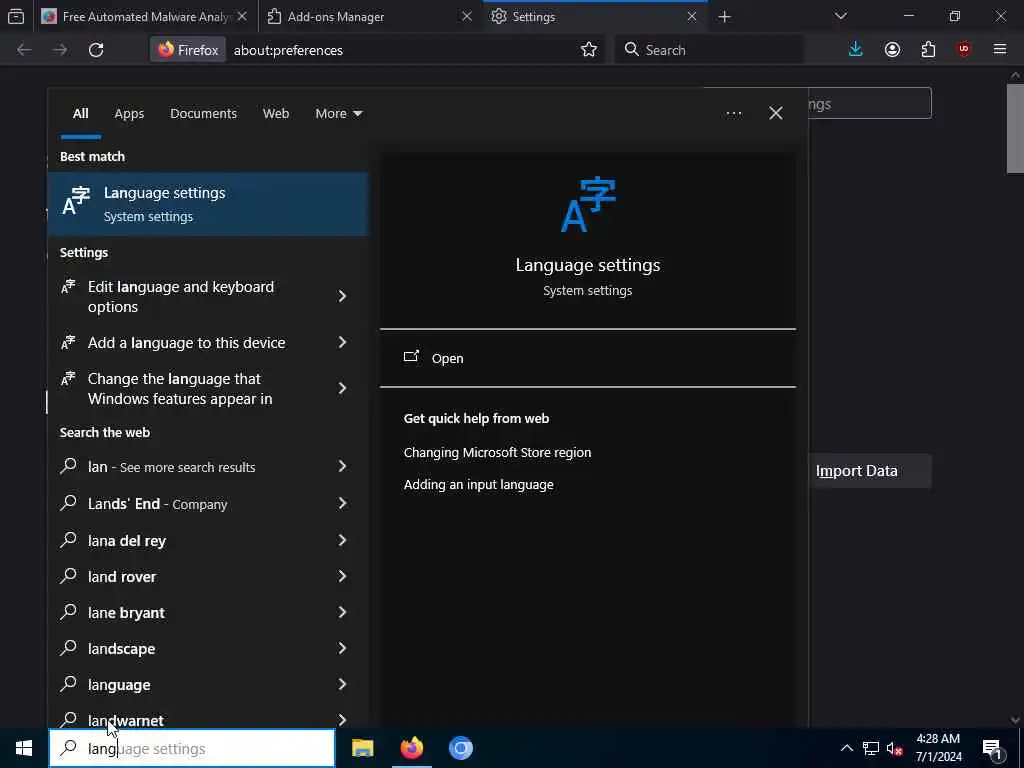Switch to the Add-ons Manager tab

tap(371, 16)
